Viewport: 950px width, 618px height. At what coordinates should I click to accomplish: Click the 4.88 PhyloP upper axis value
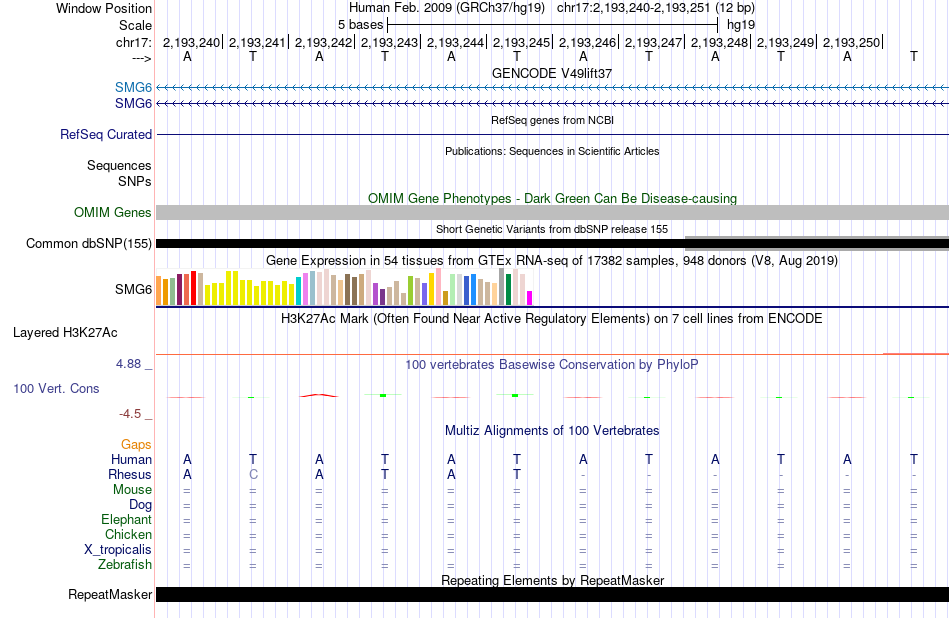tap(128, 364)
